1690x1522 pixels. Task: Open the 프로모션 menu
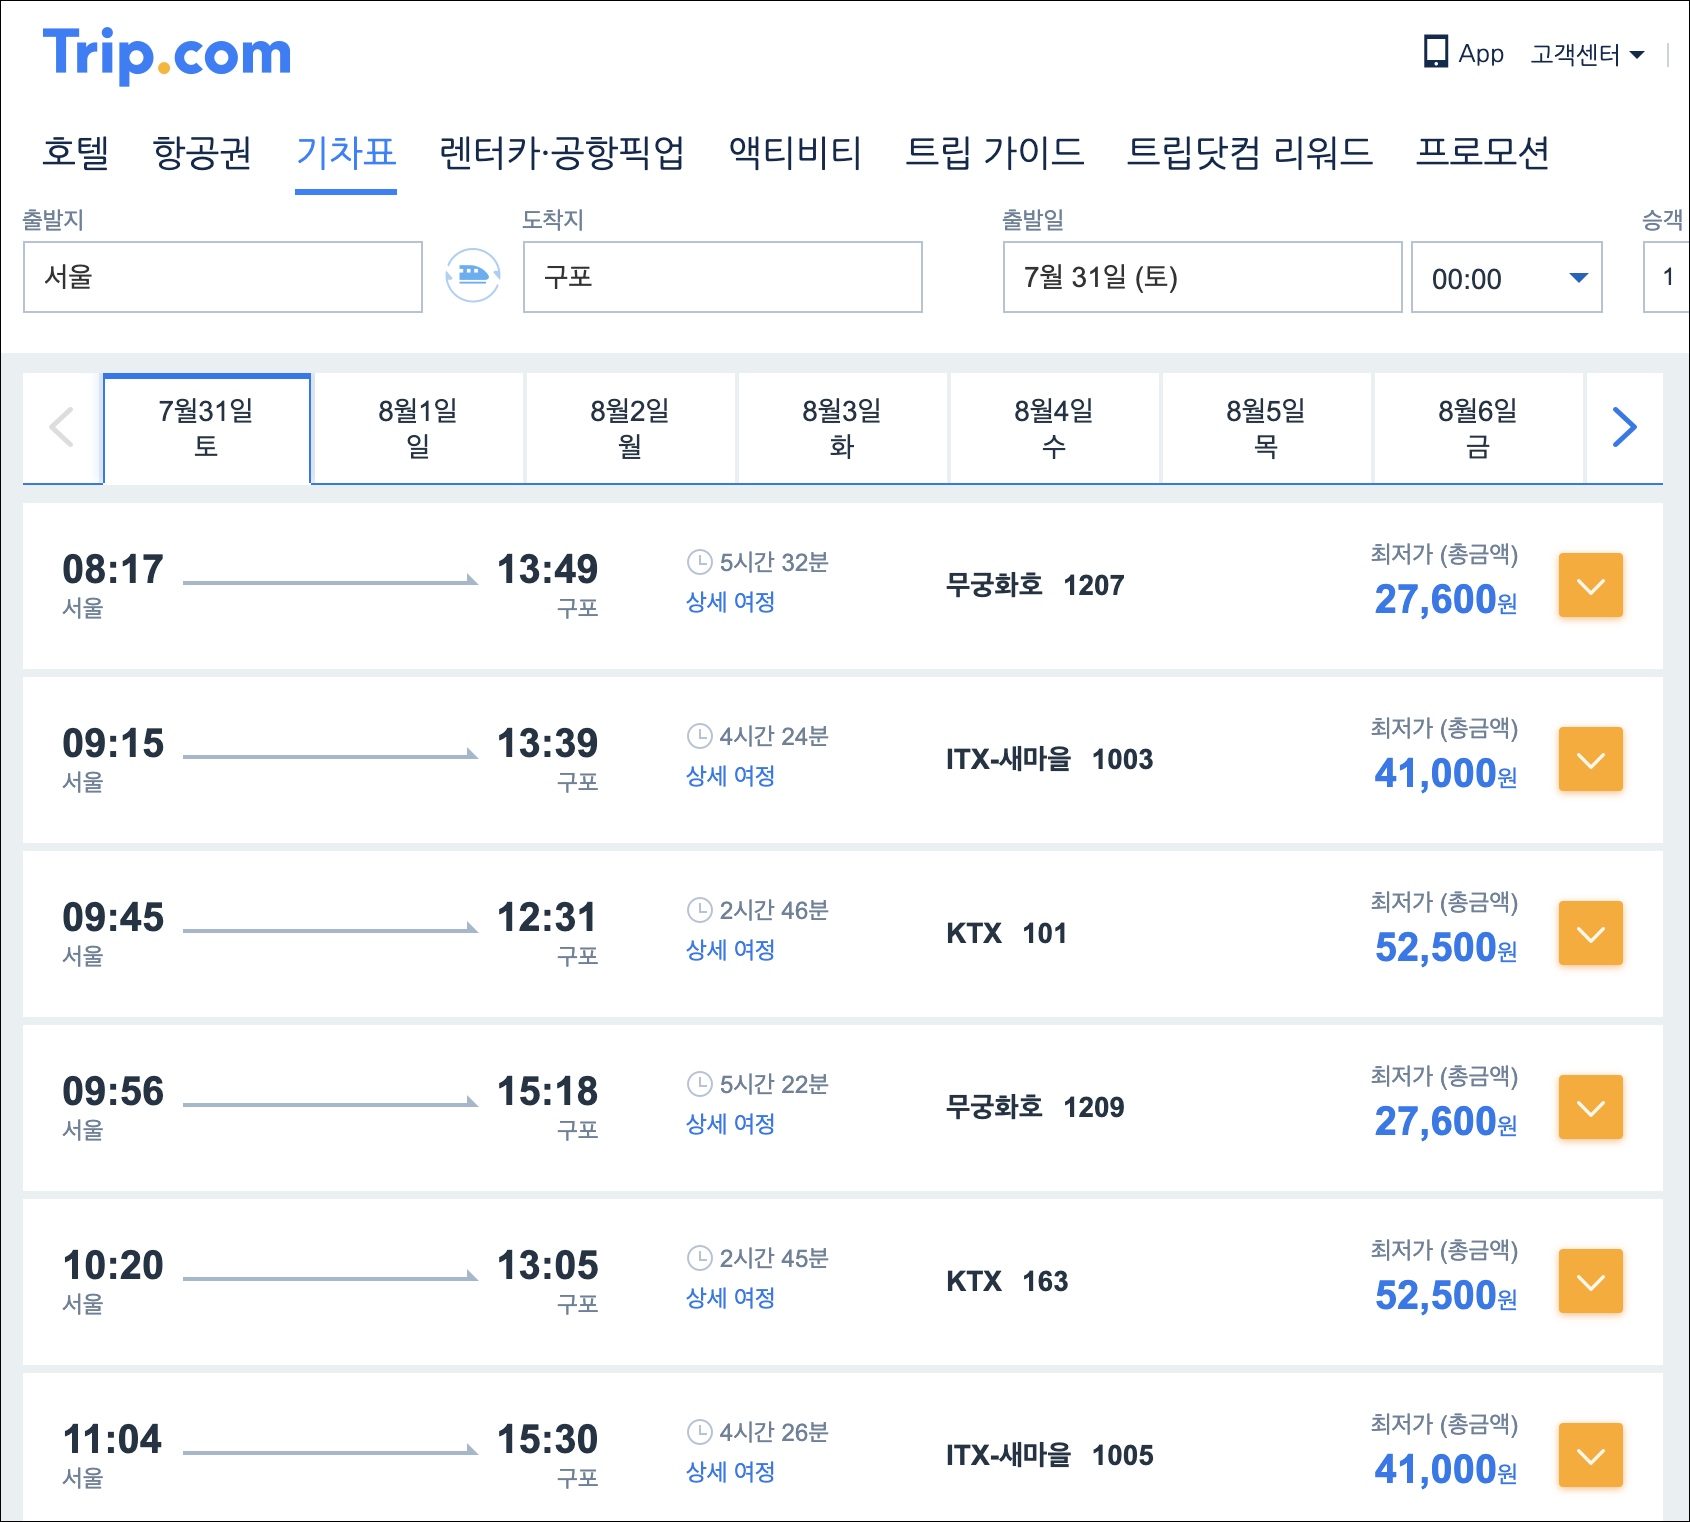click(x=1483, y=153)
